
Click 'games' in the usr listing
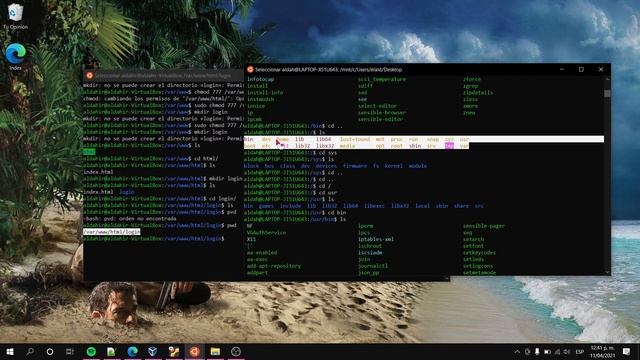(x=266, y=206)
